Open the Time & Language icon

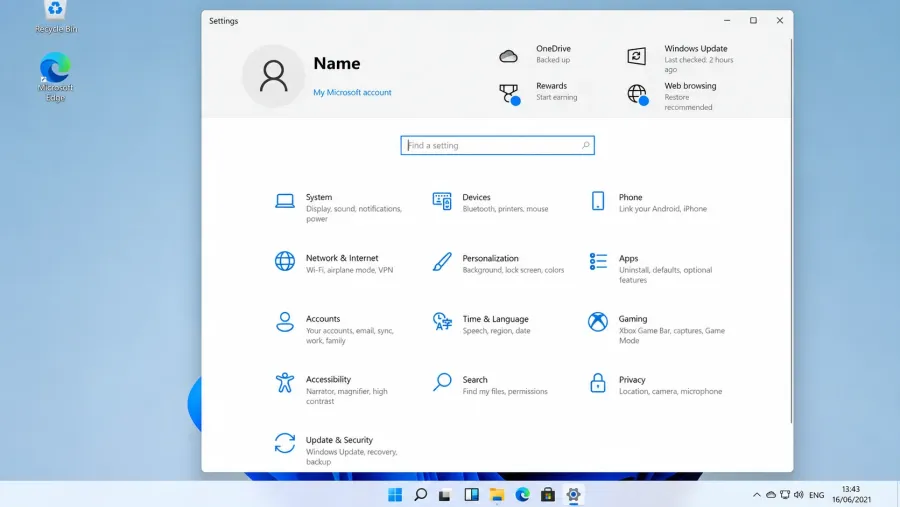[x=441, y=322]
